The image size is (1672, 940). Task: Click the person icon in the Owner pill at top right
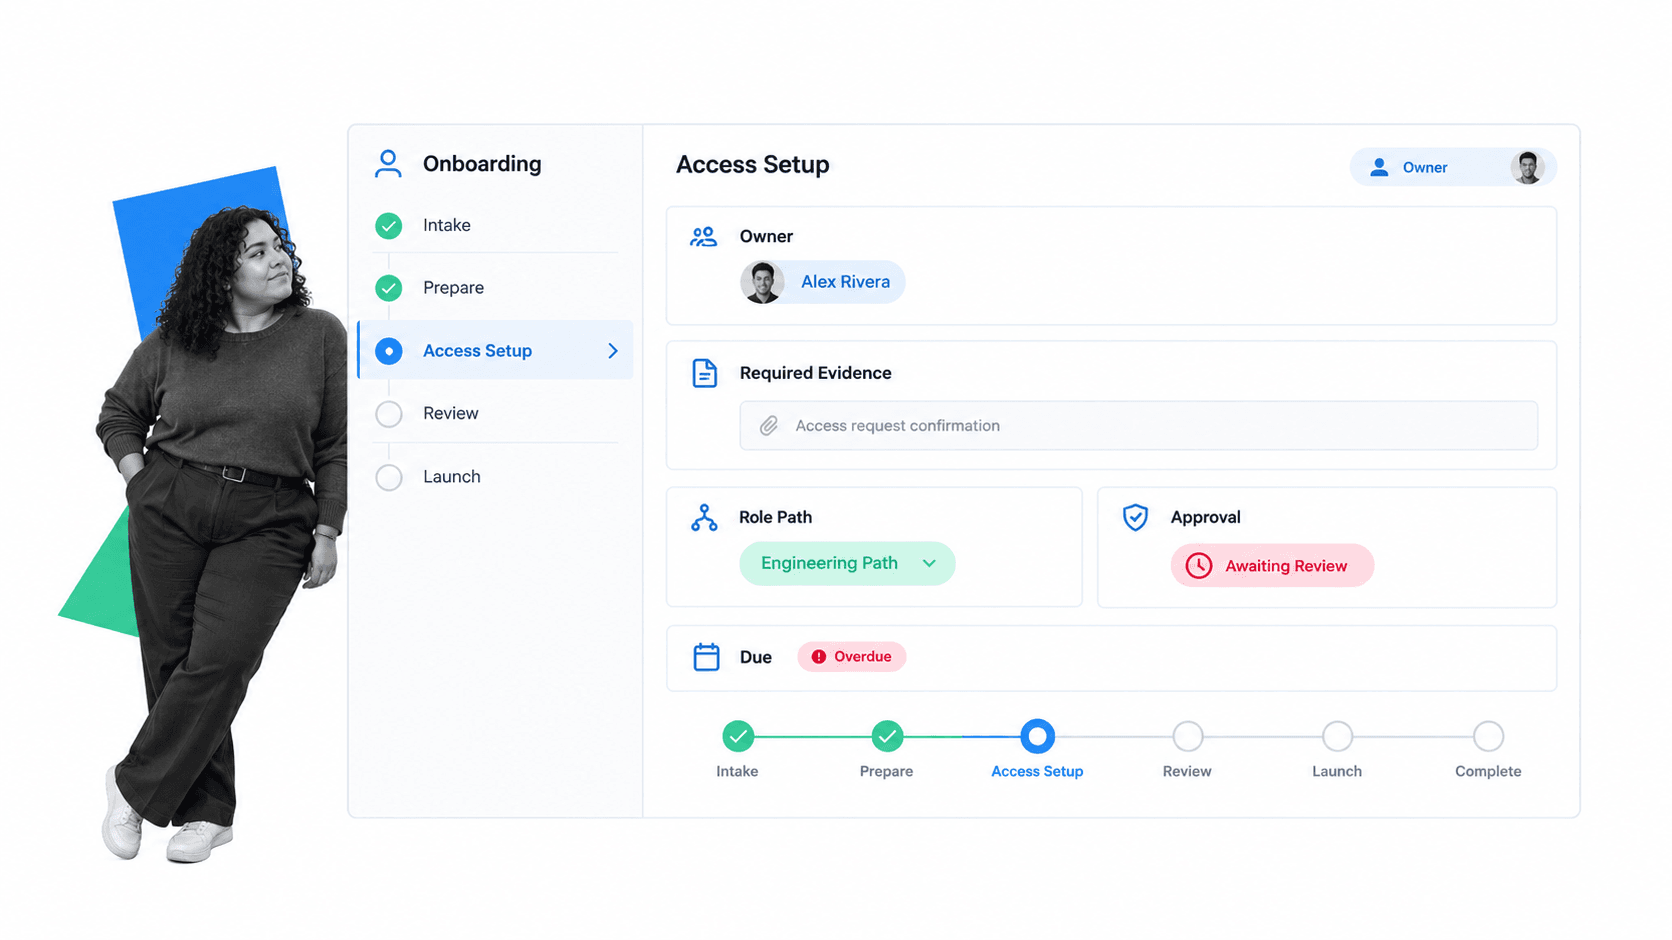pos(1379,167)
